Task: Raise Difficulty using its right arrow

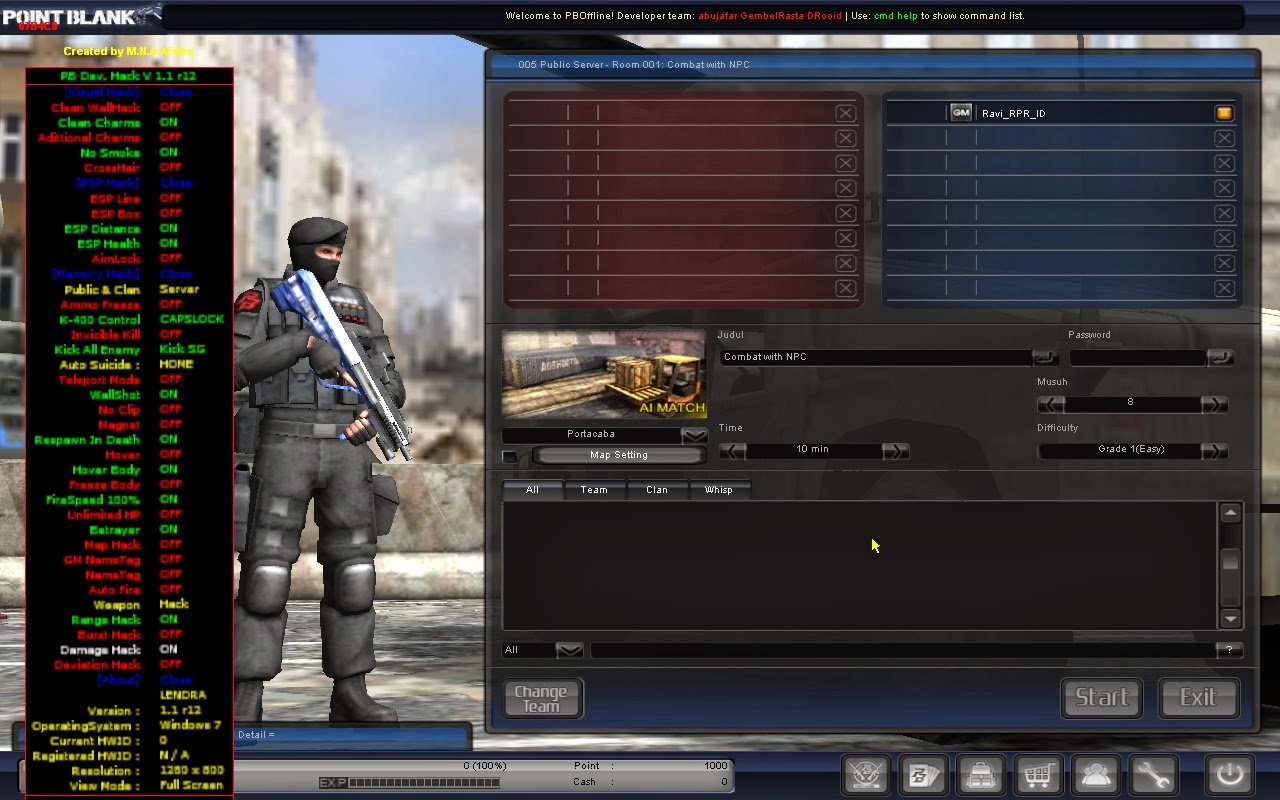Action: (1214, 450)
